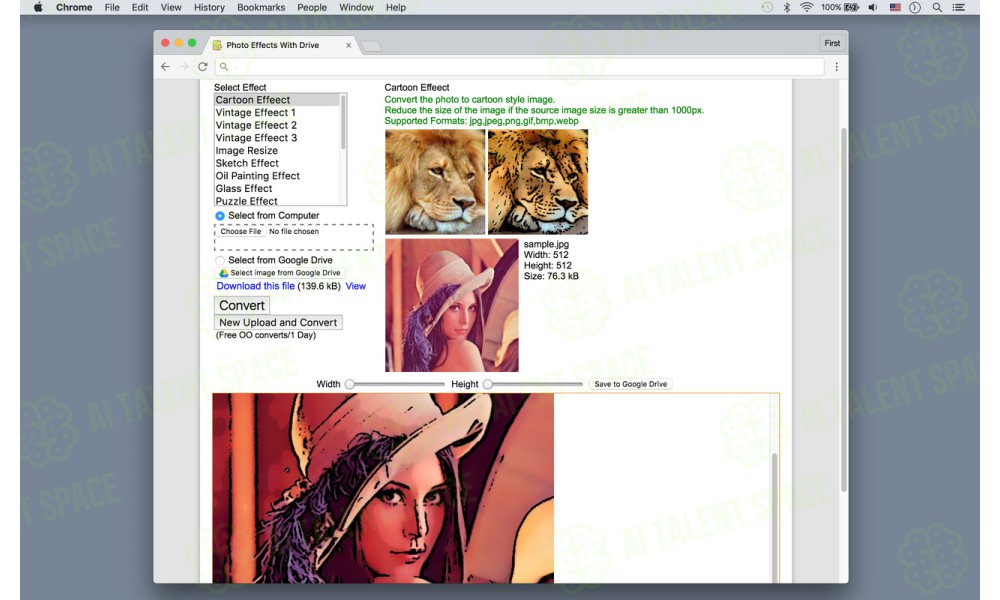Click the cartoon lion sample thumbnail

(x=538, y=182)
